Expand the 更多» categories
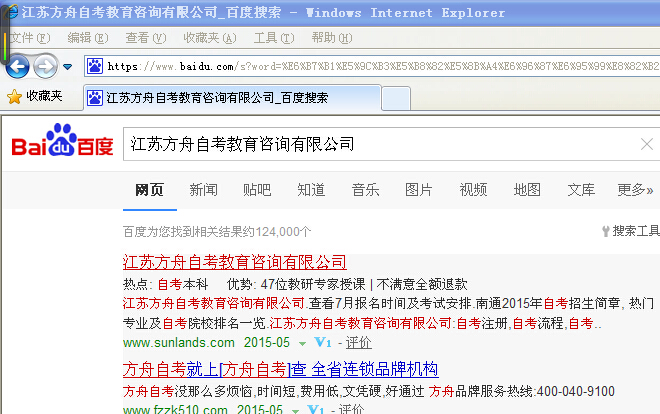Image resolution: width=660 pixels, height=414 pixels. coord(635,190)
